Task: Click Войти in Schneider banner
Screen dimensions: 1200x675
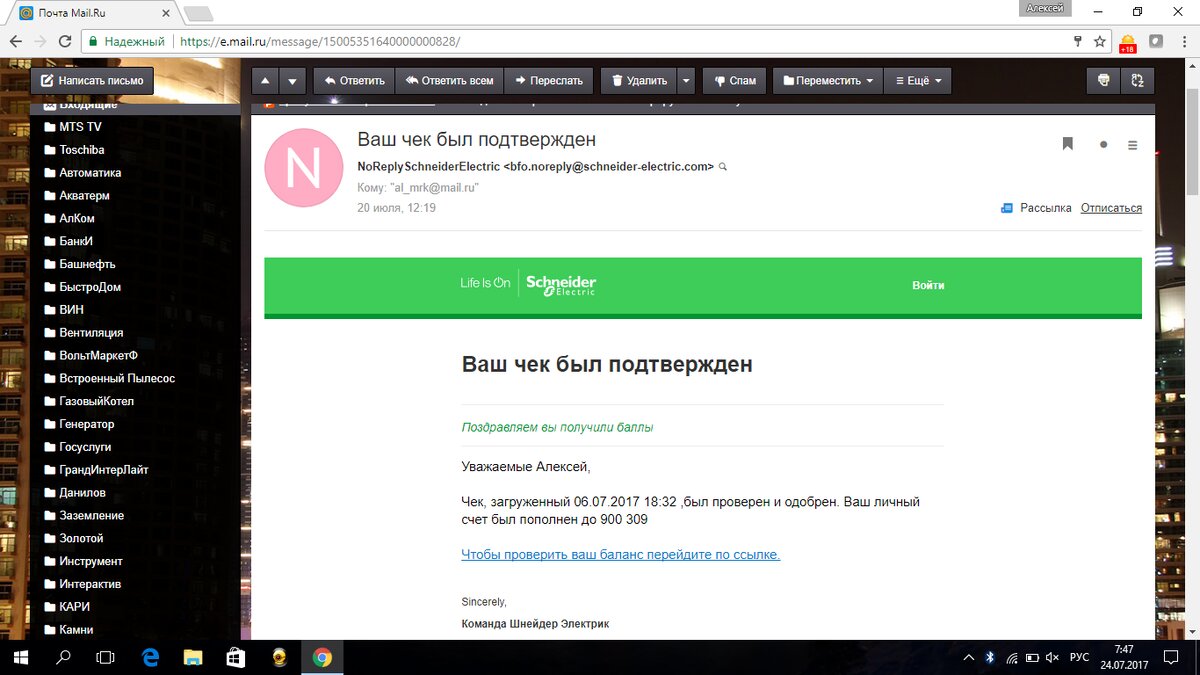Action: tap(928, 285)
